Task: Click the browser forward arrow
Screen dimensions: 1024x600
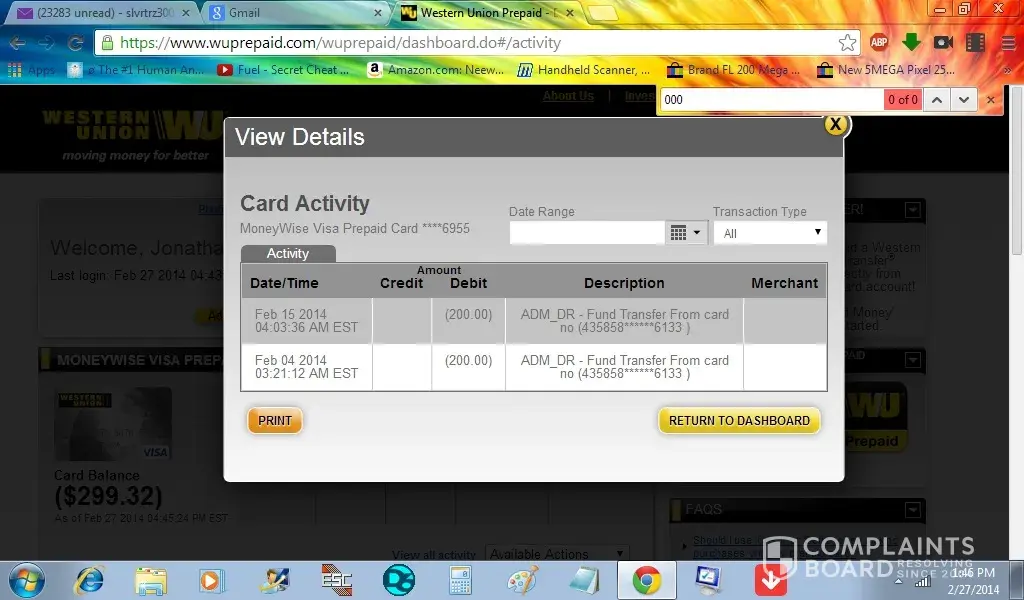Action: pyautogui.click(x=46, y=43)
